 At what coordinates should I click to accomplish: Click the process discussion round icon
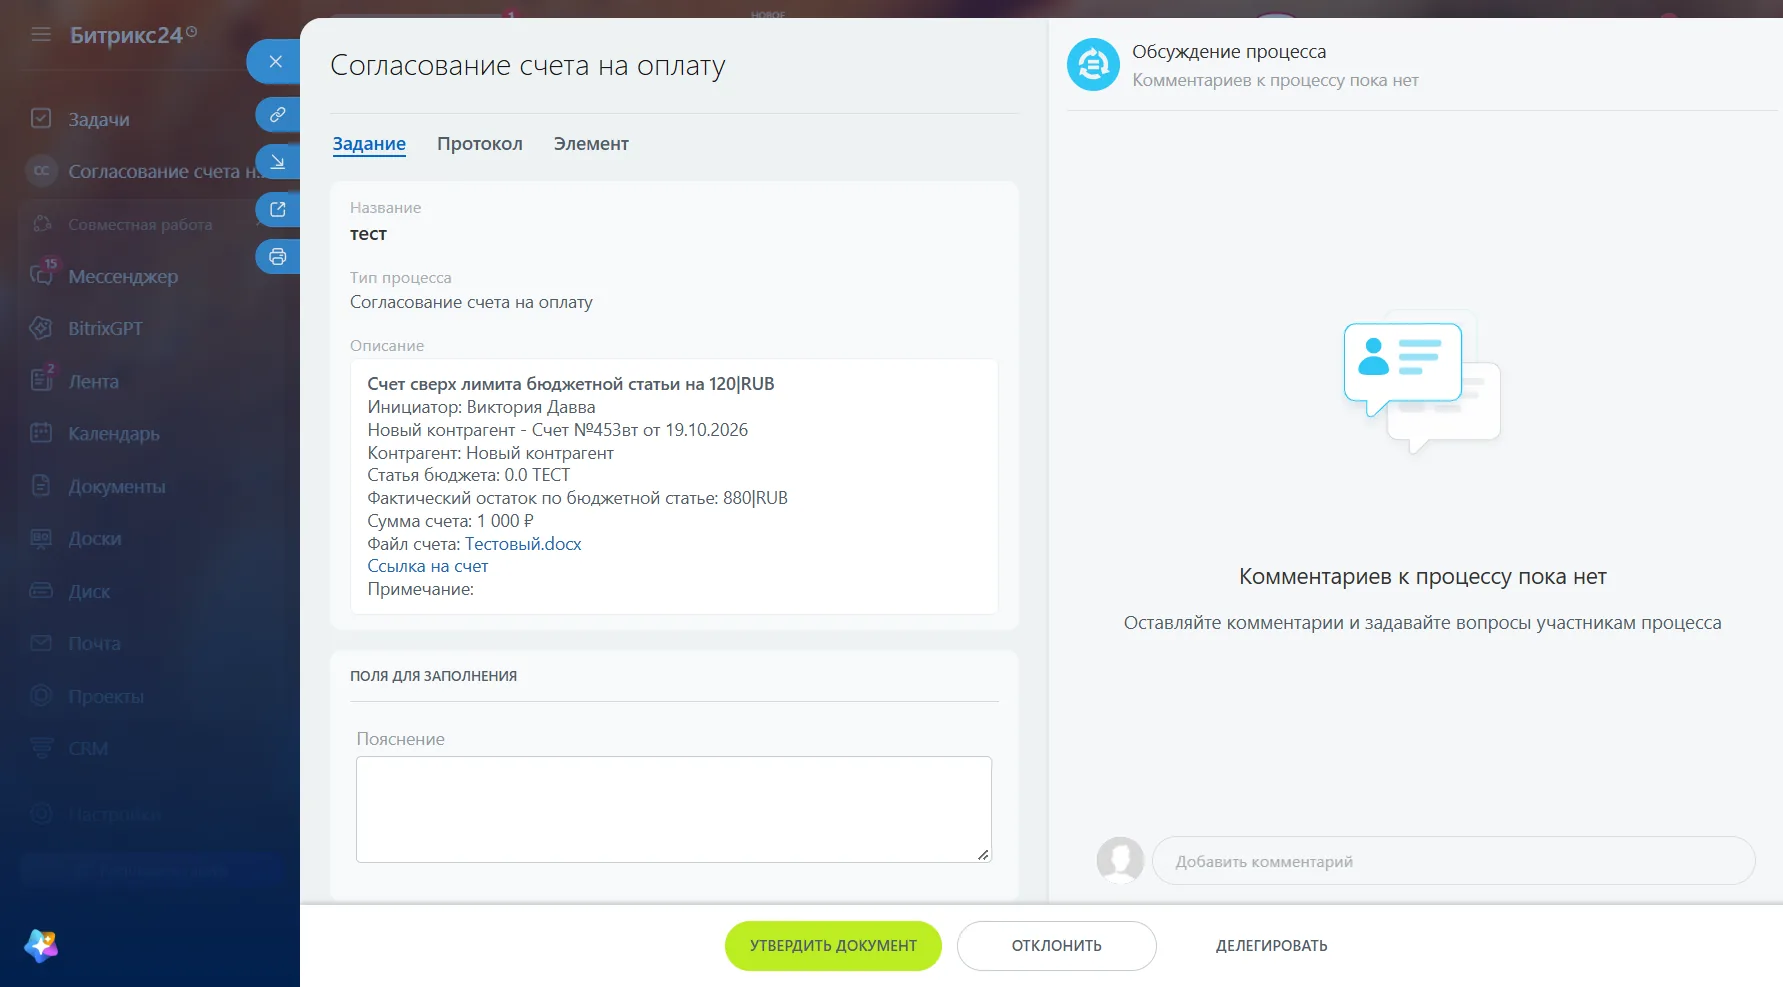click(x=1093, y=65)
